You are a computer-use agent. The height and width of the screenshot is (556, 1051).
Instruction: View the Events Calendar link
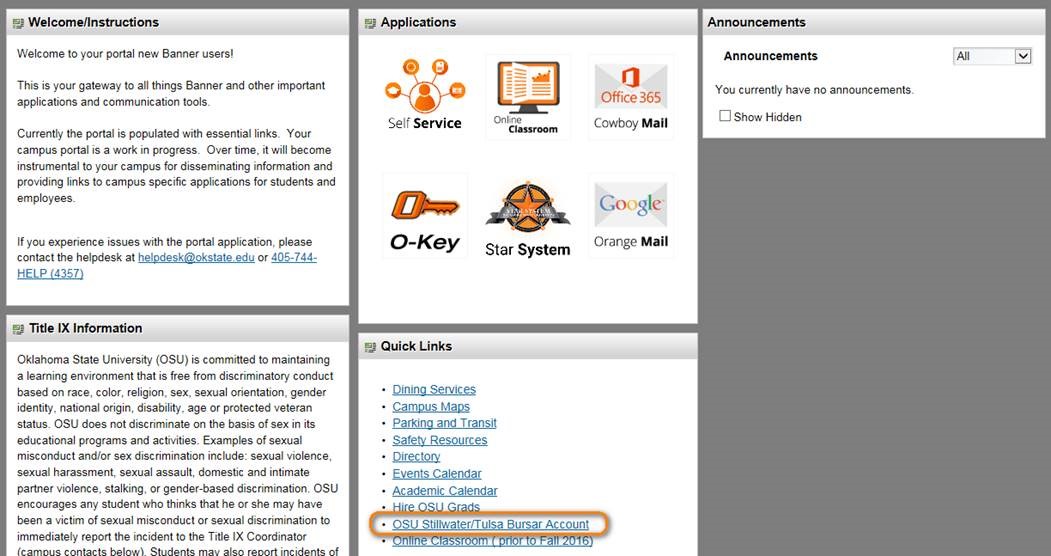click(437, 474)
